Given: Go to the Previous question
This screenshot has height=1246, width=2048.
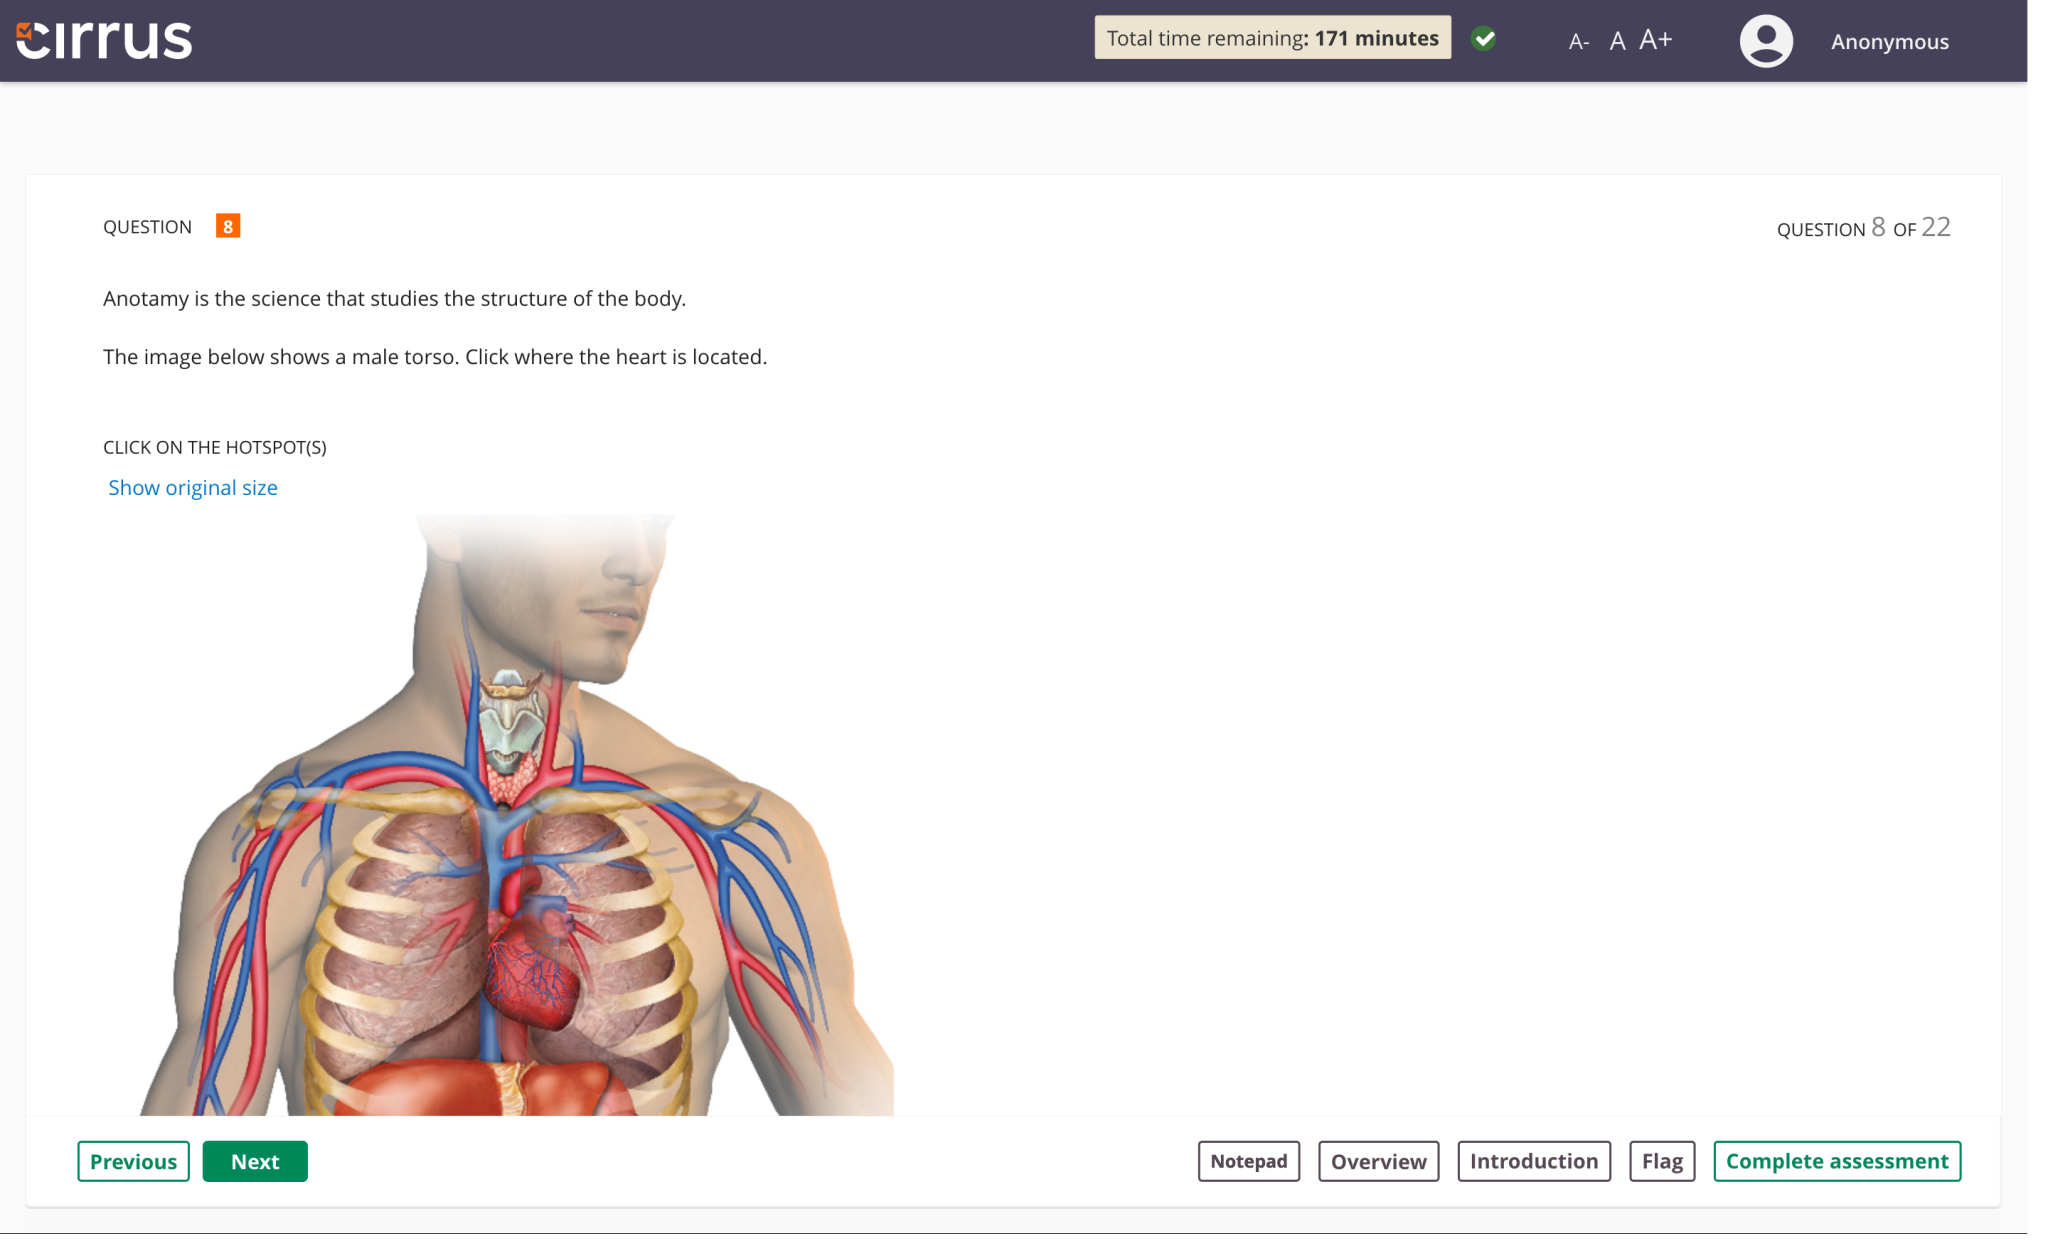Looking at the screenshot, I should point(133,1161).
